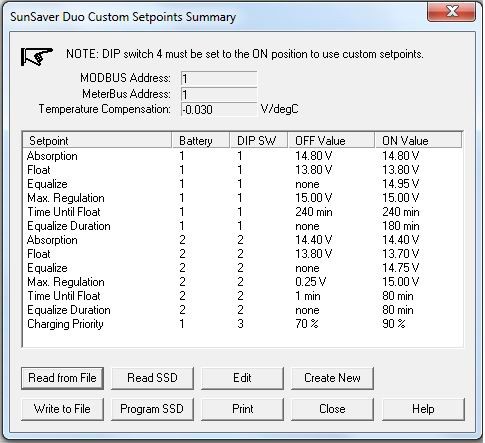The image size is (485, 443).
Task: Click the pointing hand note icon
Action: click(x=37, y=56)
